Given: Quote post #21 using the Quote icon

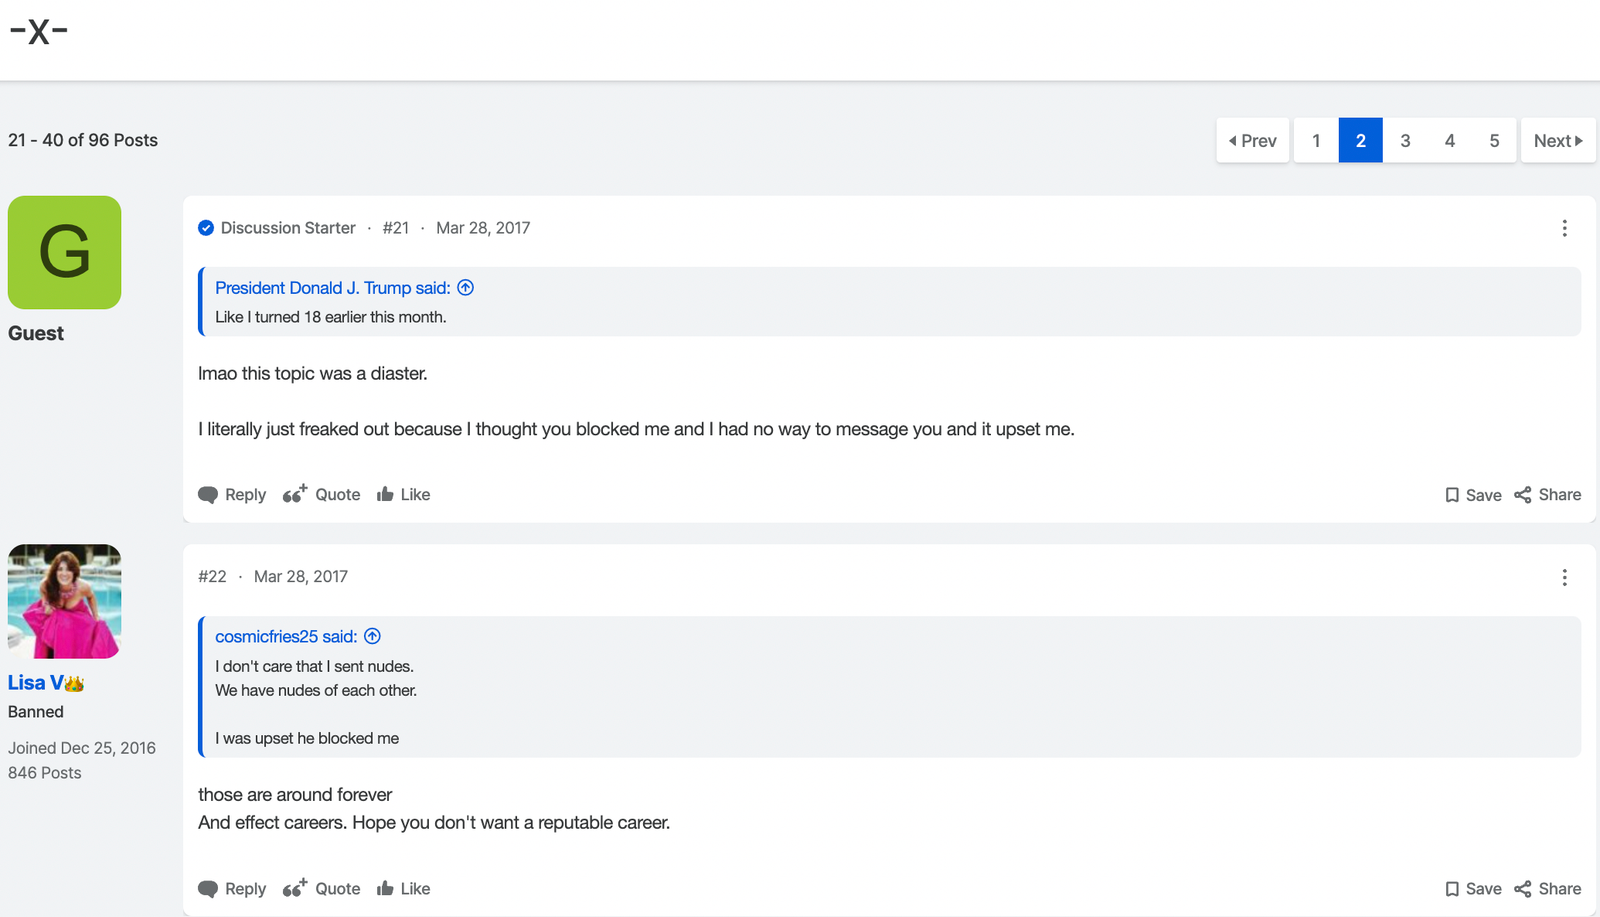Looking at the screenshot, I should (x=295, y=494).
